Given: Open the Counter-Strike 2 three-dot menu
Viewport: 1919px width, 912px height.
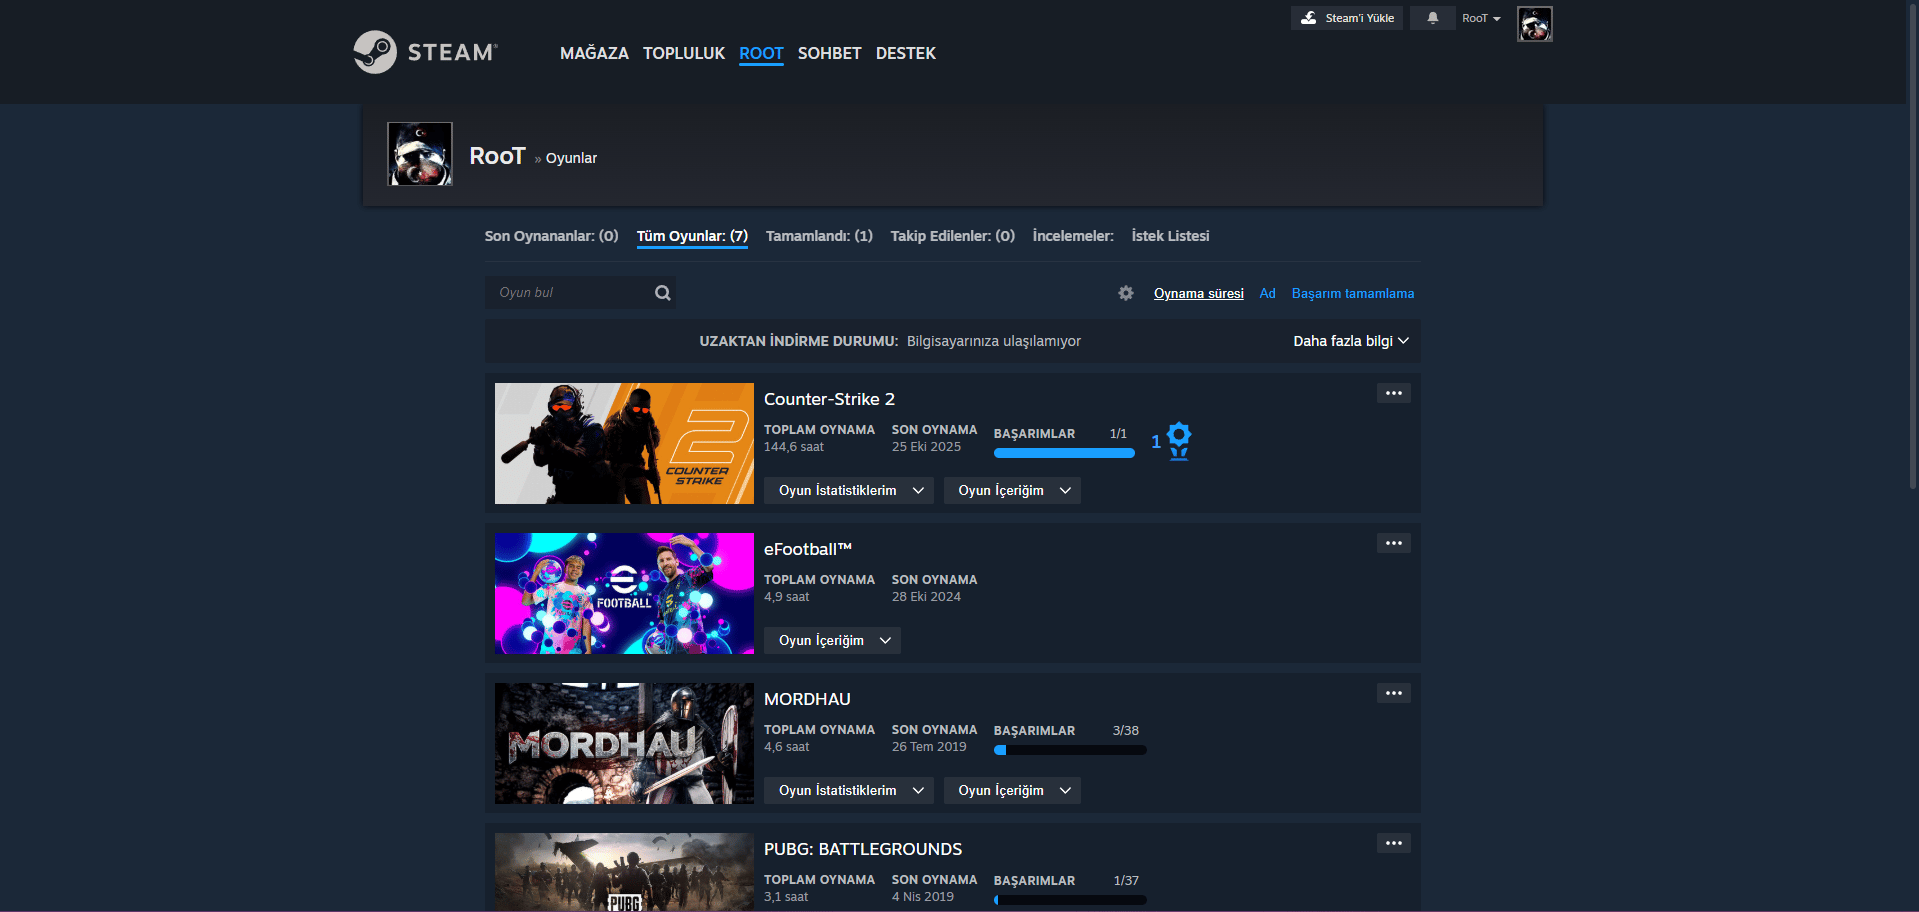Looking at the screenshot, I should [1394, 393].
